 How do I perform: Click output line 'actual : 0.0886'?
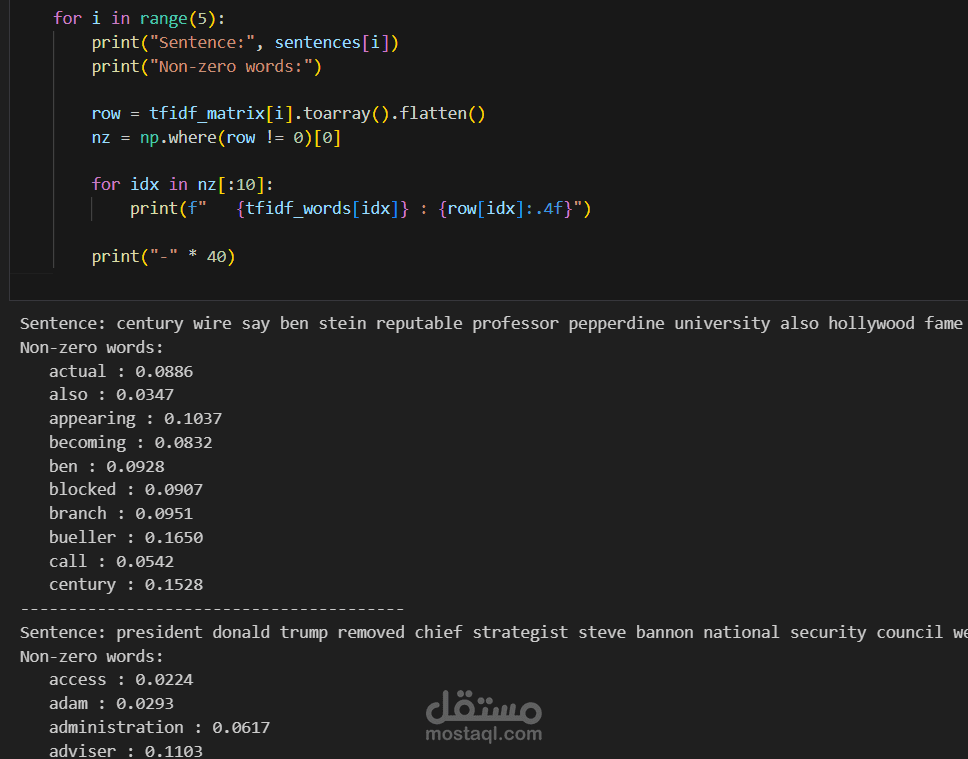[x=121, y=372]
